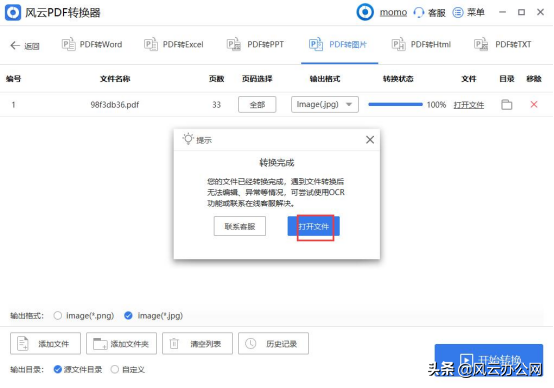Minimize the 风云PDF转换器 window
Viewport: 554px width, 388px height.
point(502,12)
